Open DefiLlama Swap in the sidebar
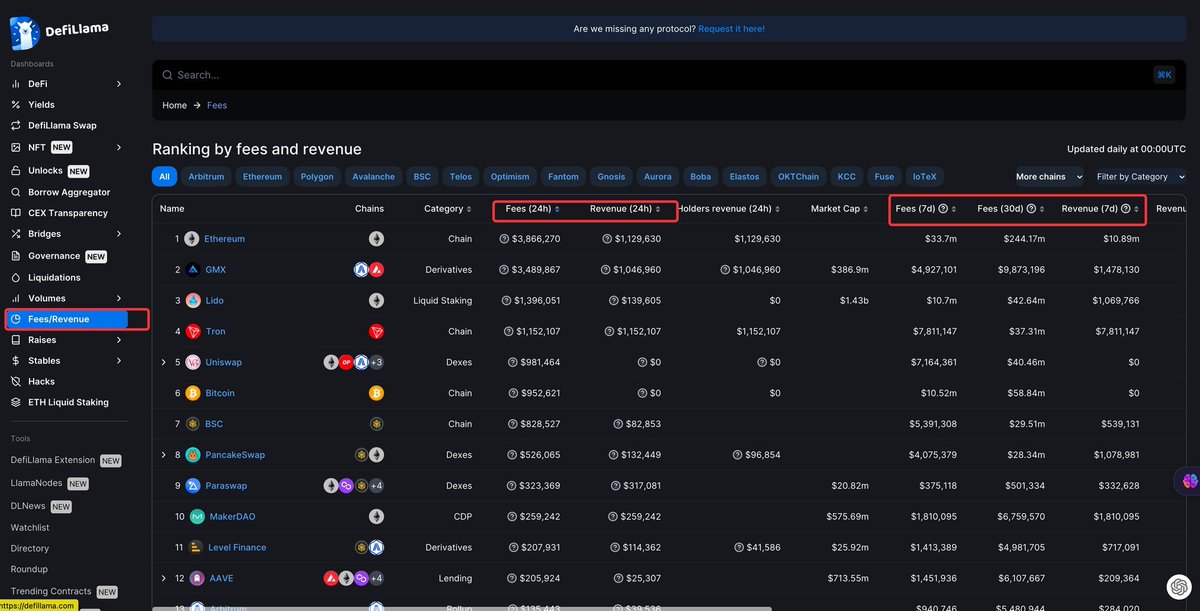Viewport: 1200px width, 611px height. tap(62, 125)
